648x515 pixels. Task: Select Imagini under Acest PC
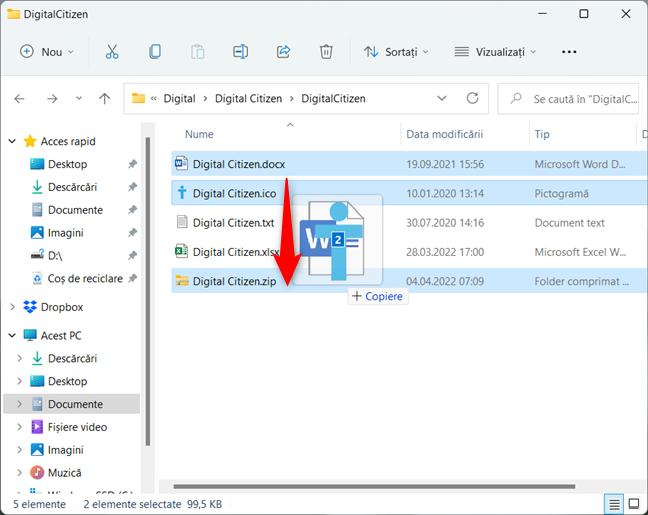tap(65, 450)
